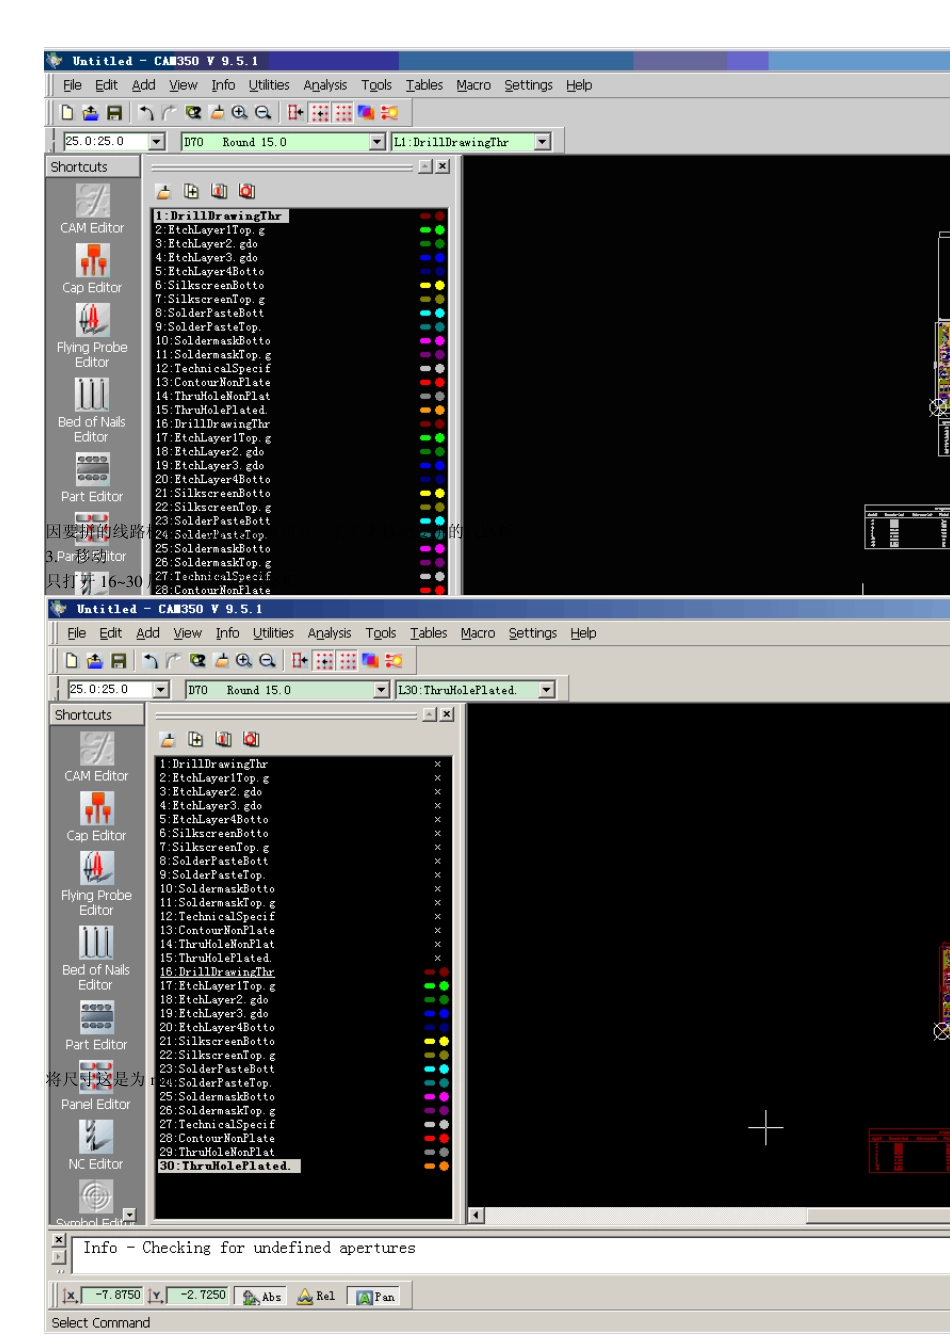Open Part Editor shortcut in lower window

click(96, 1026)
